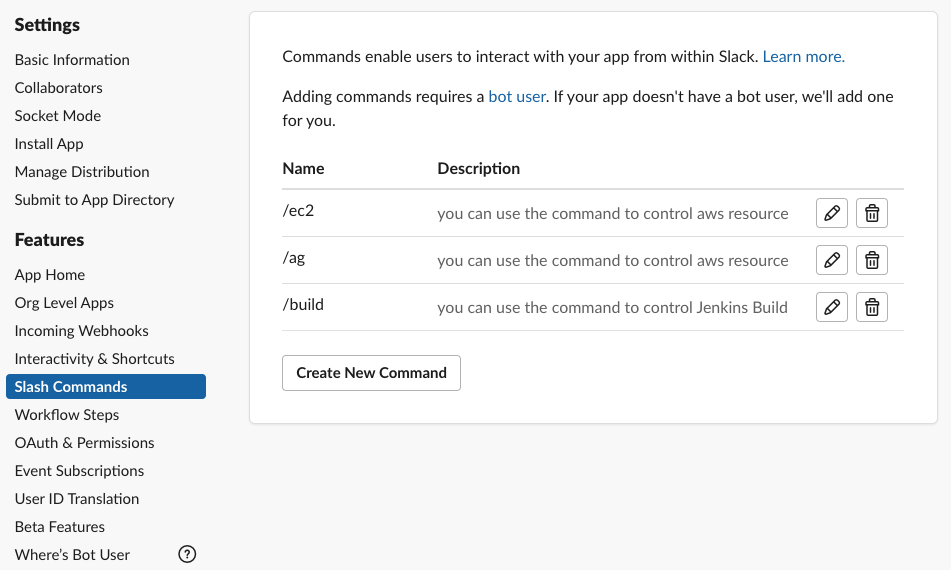Go to Interactivity & Shortcuts
The image size is (951, 570).
[94, 359]
